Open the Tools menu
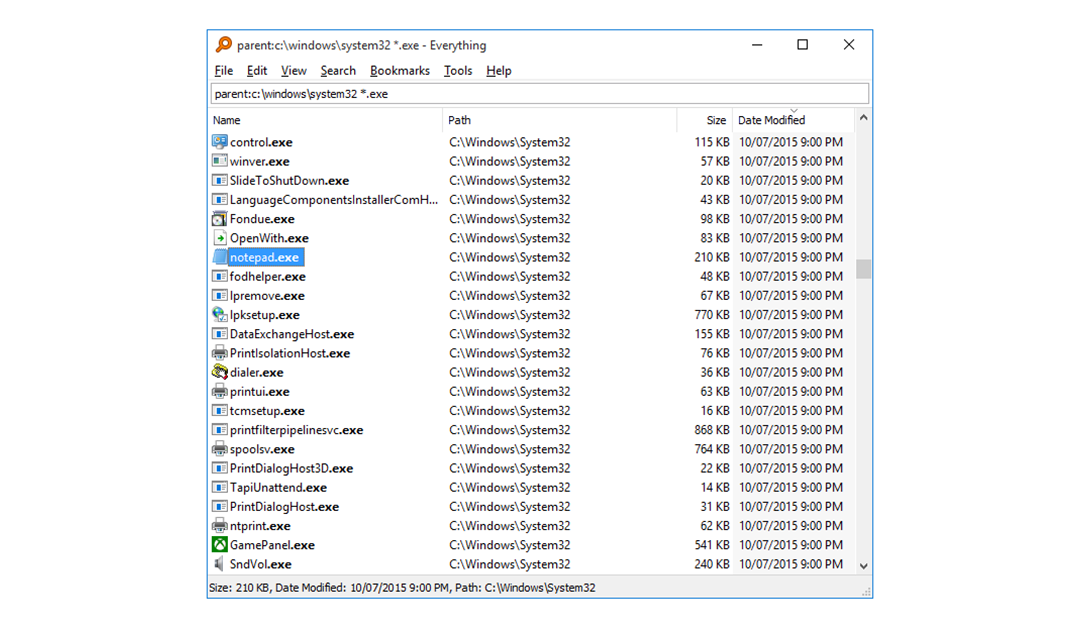 click(x=458, y=71)
